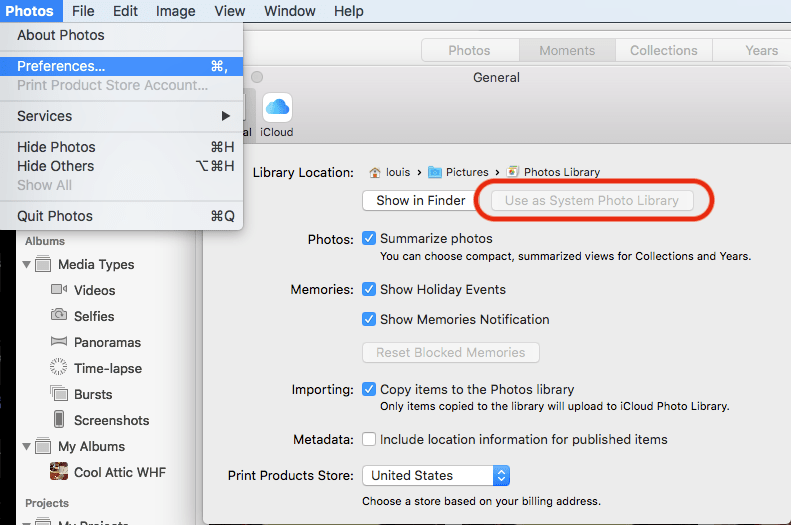Switch to the Collections tab
The image size is (791, 525).
(x=663, y=50)
